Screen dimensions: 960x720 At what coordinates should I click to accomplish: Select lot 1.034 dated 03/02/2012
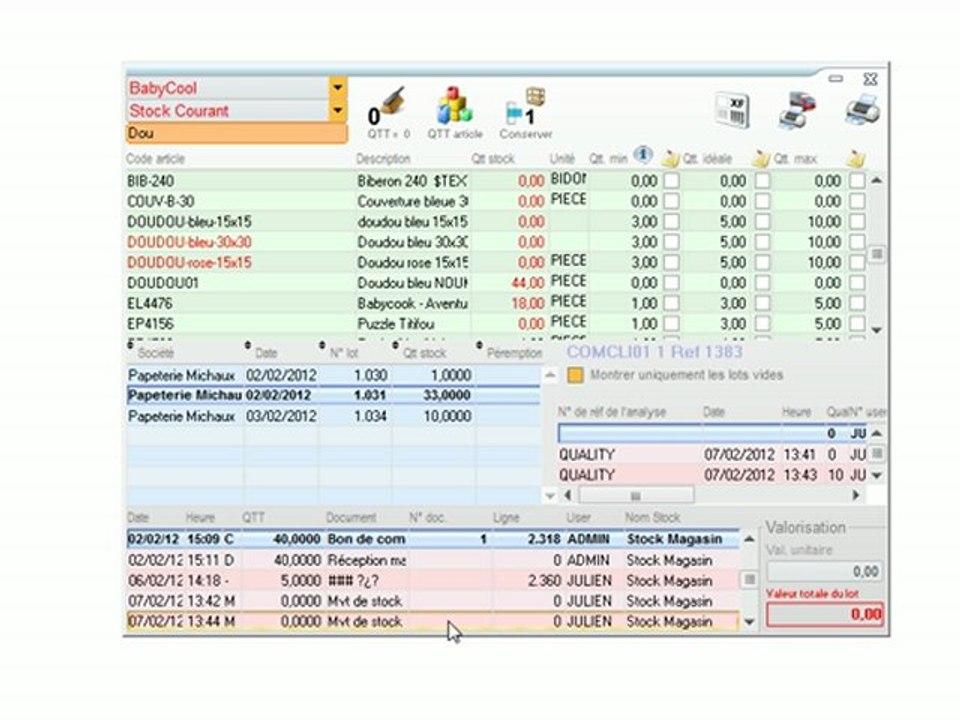[x=333, y=416]
